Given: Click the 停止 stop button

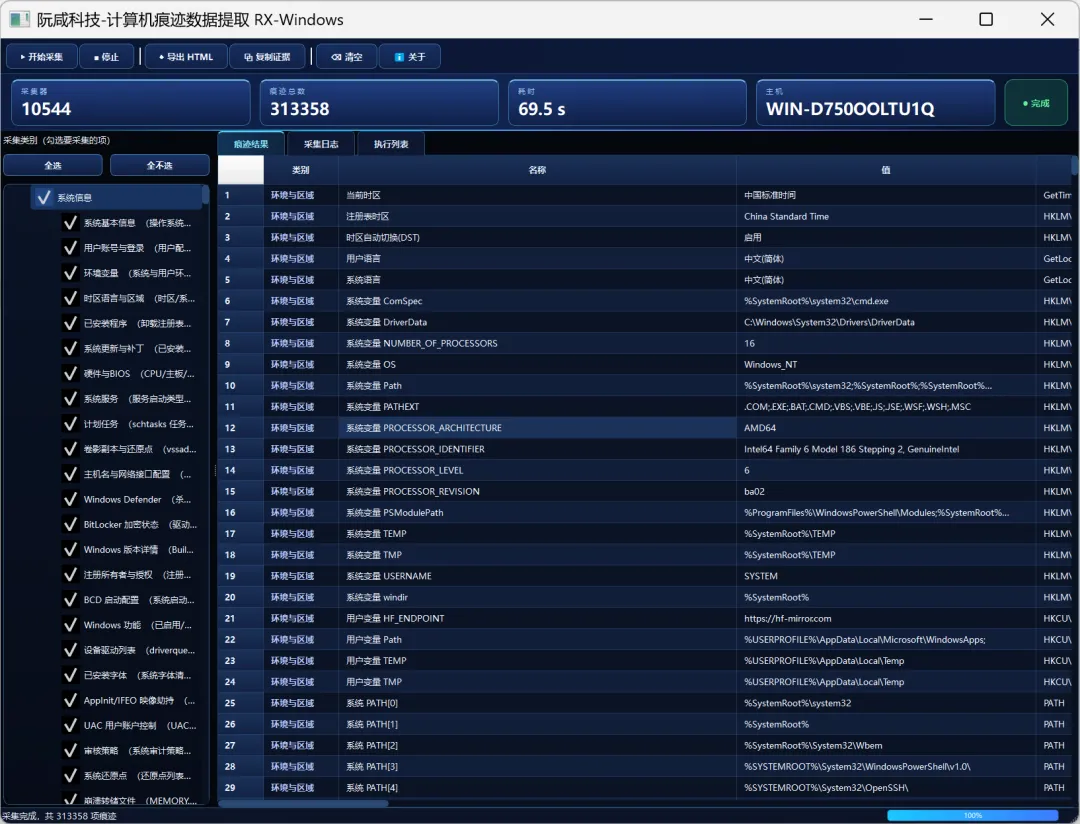Looking at the screenshot, I should click(x=107, y=57).
